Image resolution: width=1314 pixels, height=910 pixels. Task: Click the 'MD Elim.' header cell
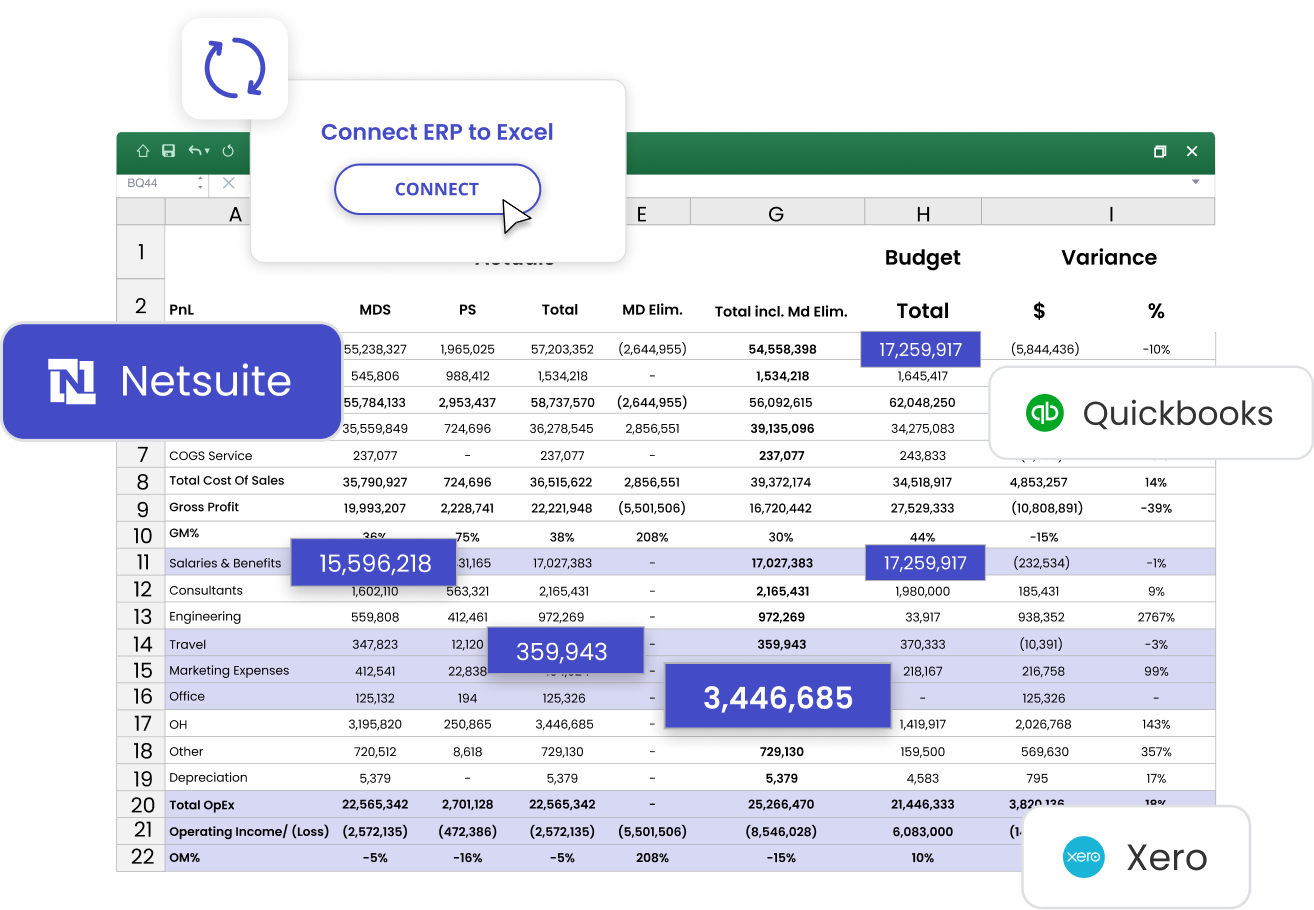pos(652,309)
